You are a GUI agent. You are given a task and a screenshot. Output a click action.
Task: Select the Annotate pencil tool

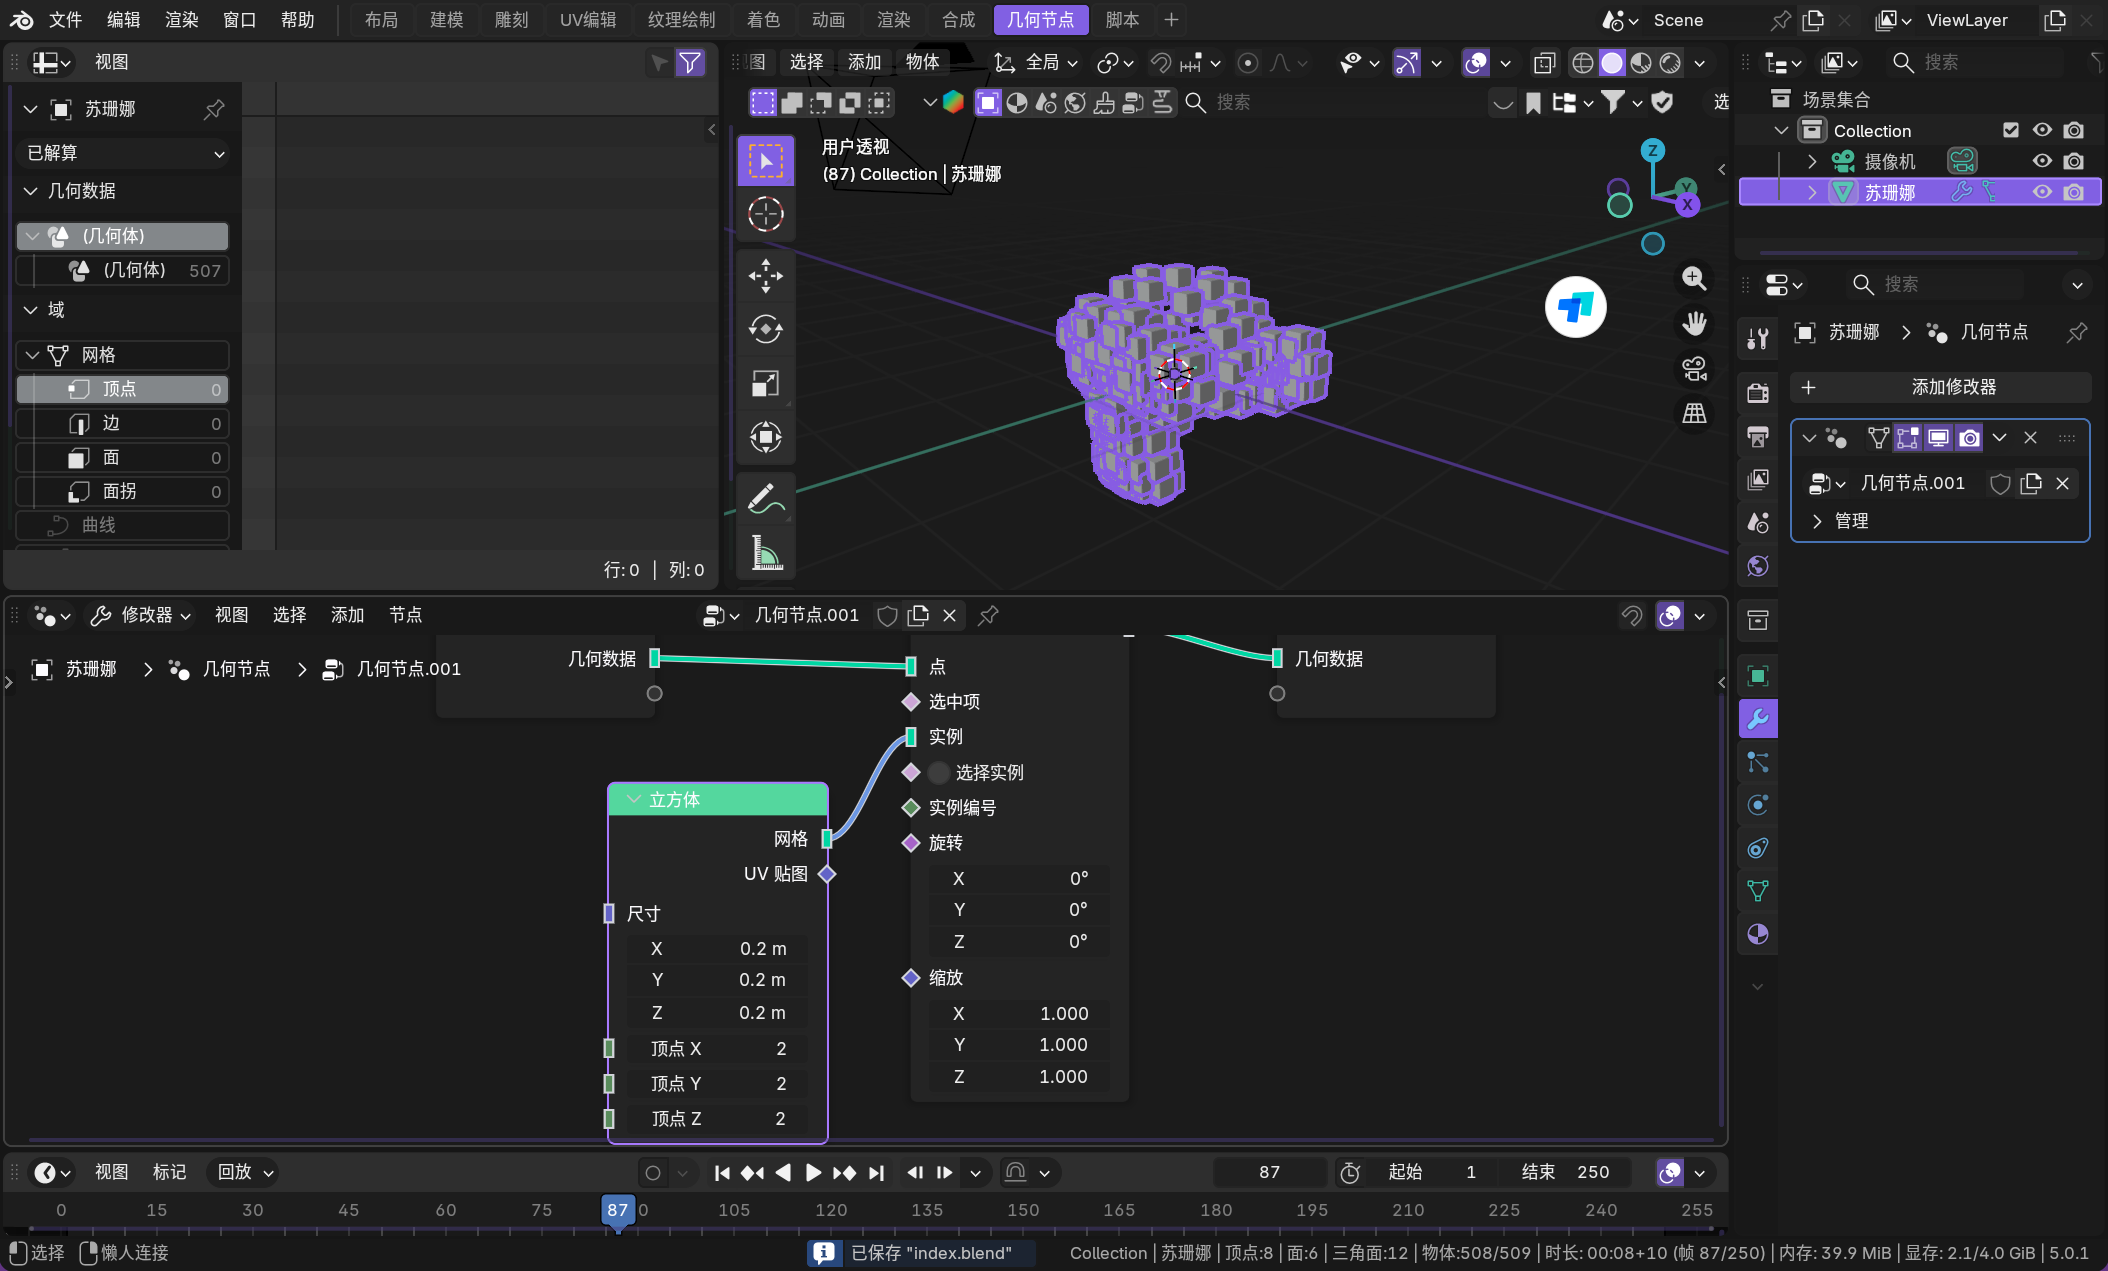765,498
